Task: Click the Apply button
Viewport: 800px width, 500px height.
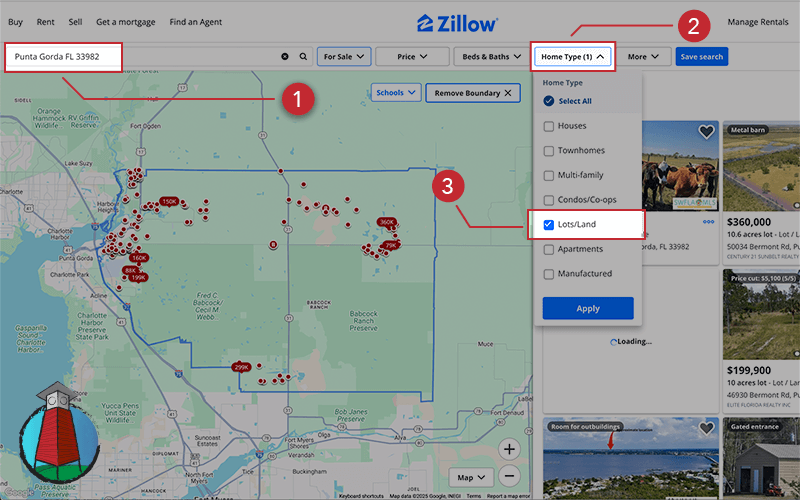Action: click(588, 309)
